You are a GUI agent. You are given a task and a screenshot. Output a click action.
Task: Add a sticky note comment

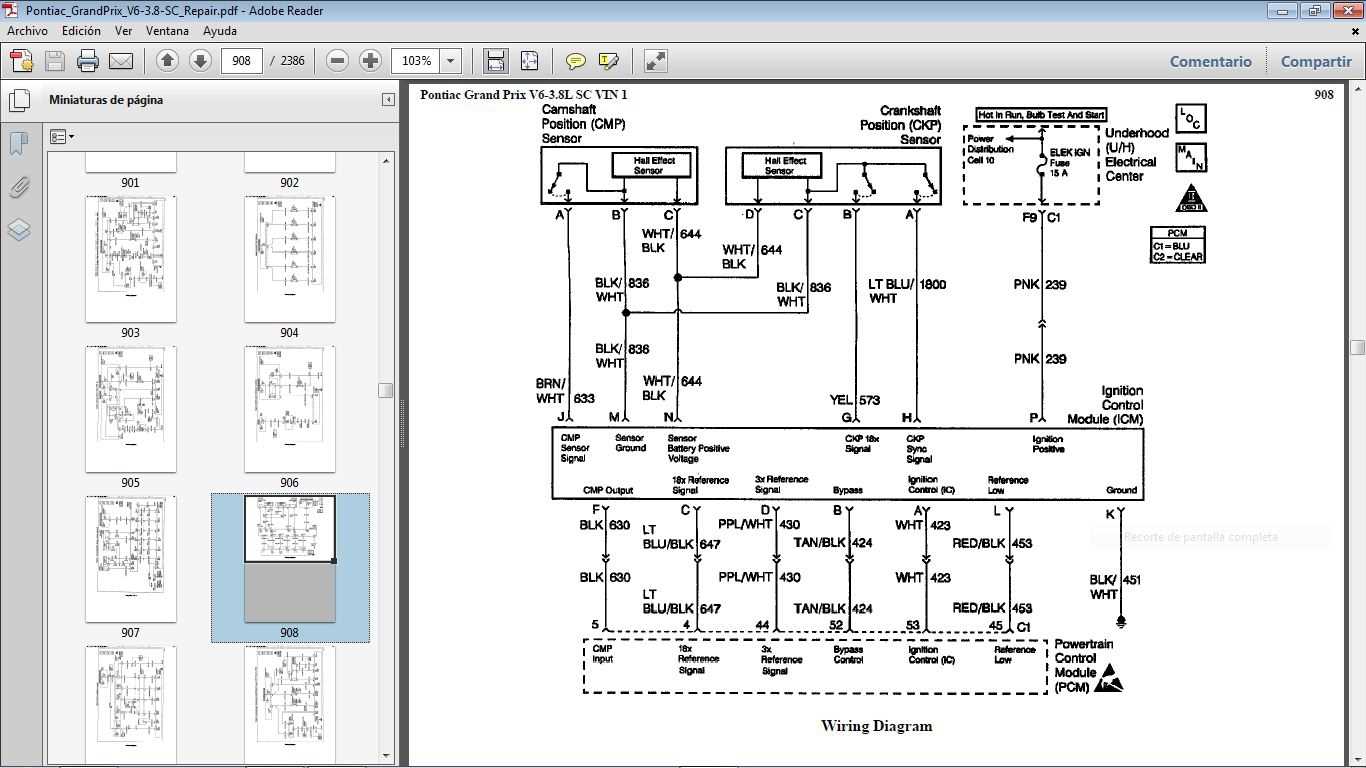(x=575, y=61)
